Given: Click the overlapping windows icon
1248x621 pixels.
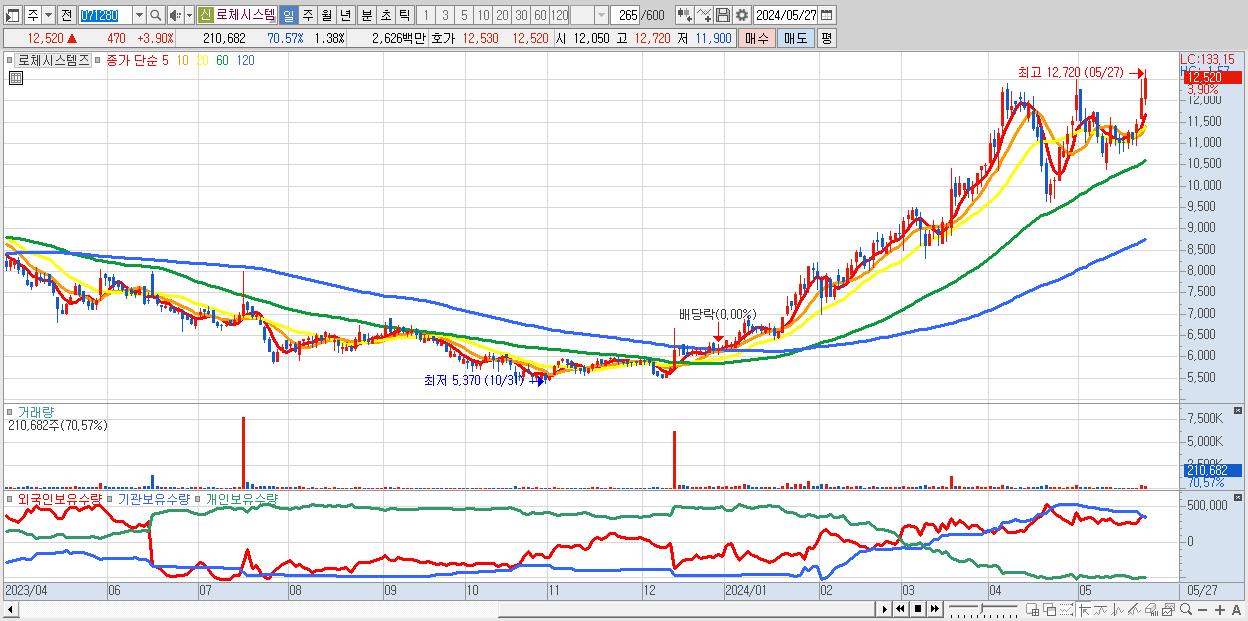Looking at the screenshot, I should tap(1050, 609).
